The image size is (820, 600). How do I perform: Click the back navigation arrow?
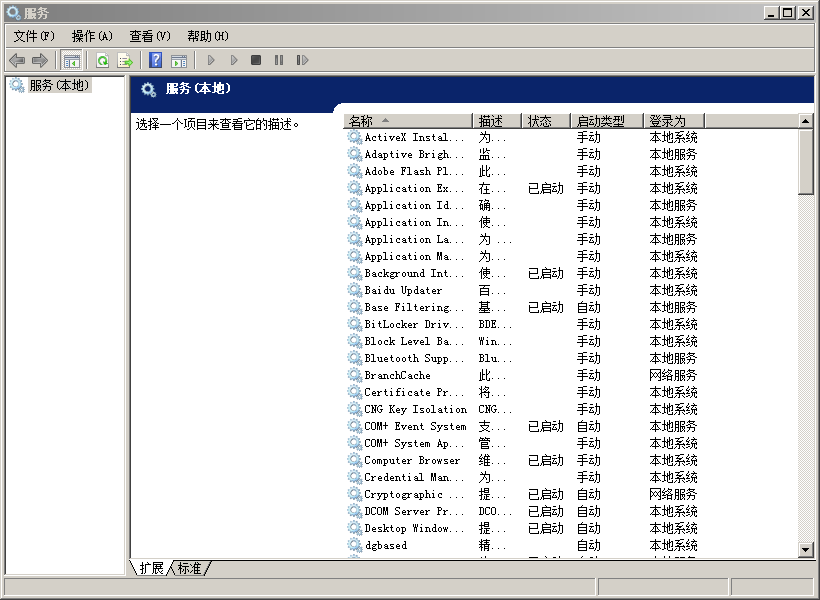[x=16, y=60]
